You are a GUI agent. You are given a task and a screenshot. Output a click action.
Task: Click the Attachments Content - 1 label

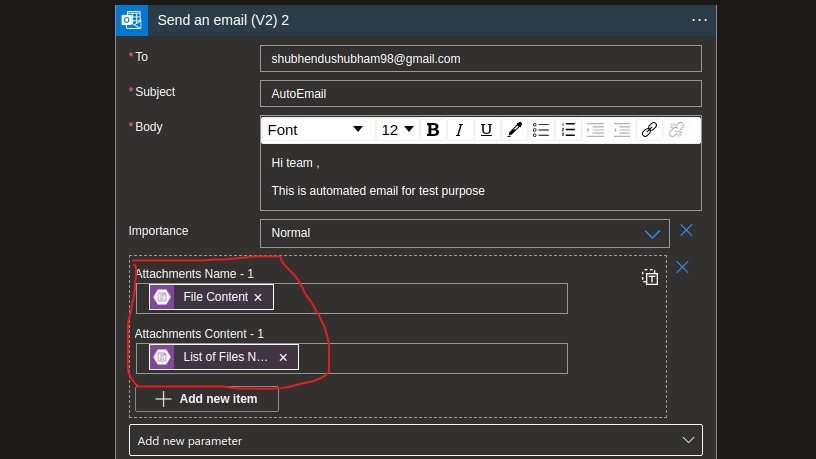tap(199, 334)
